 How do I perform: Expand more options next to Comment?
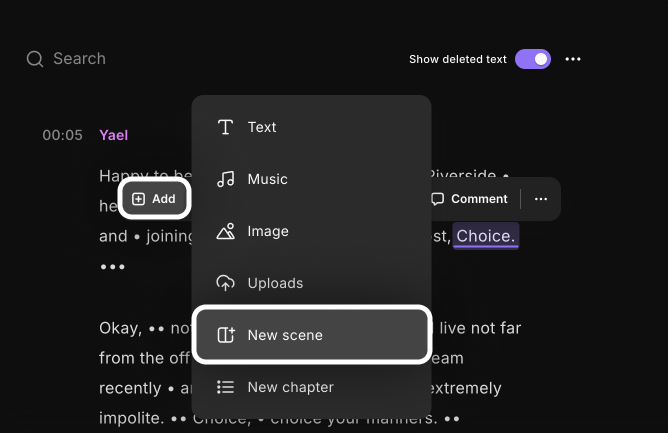541,199
